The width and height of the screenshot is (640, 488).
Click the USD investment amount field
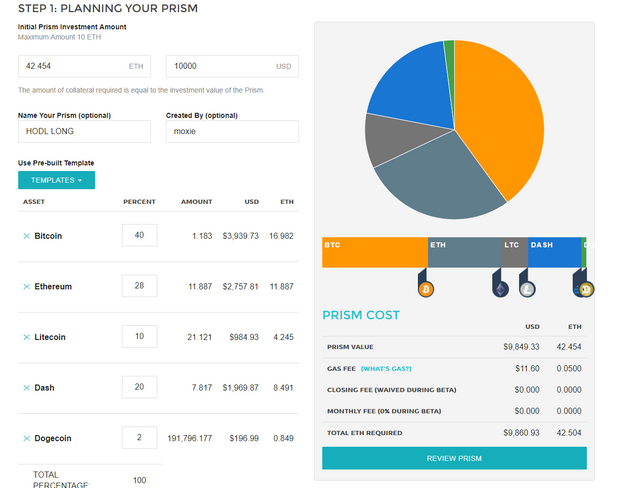232,66
